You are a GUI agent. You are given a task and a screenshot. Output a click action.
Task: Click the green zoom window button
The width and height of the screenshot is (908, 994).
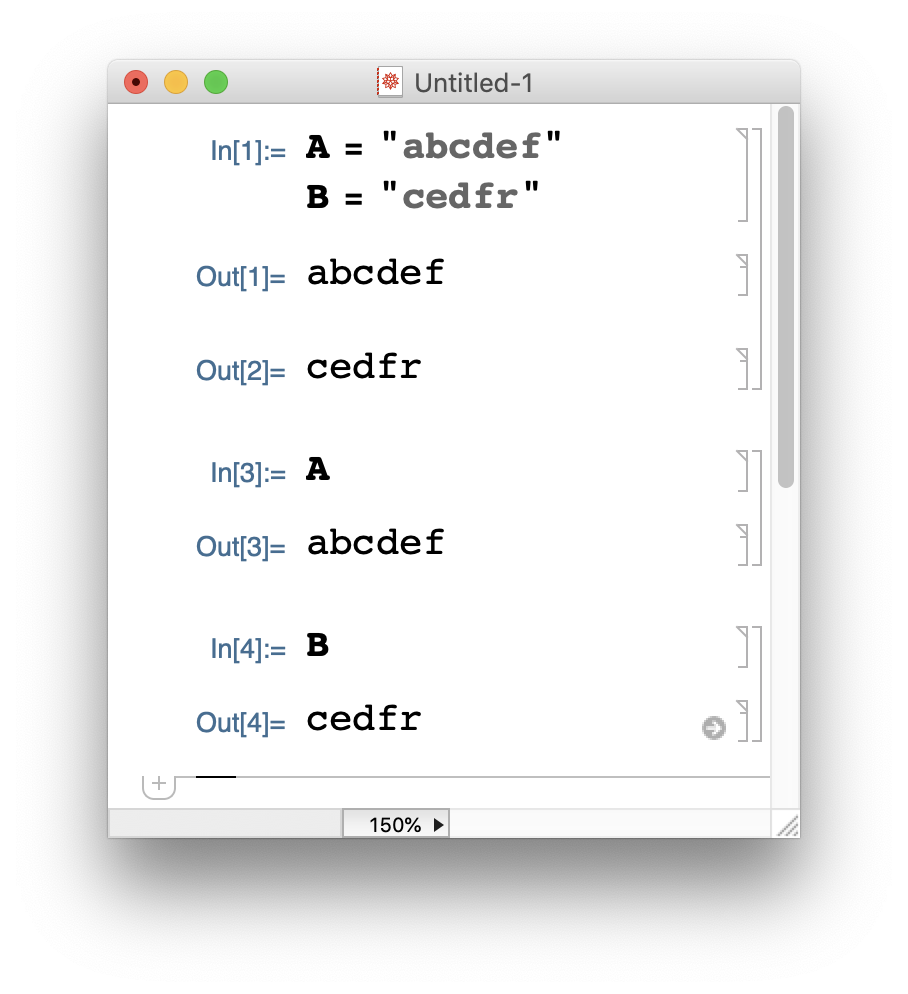point(216,82)
